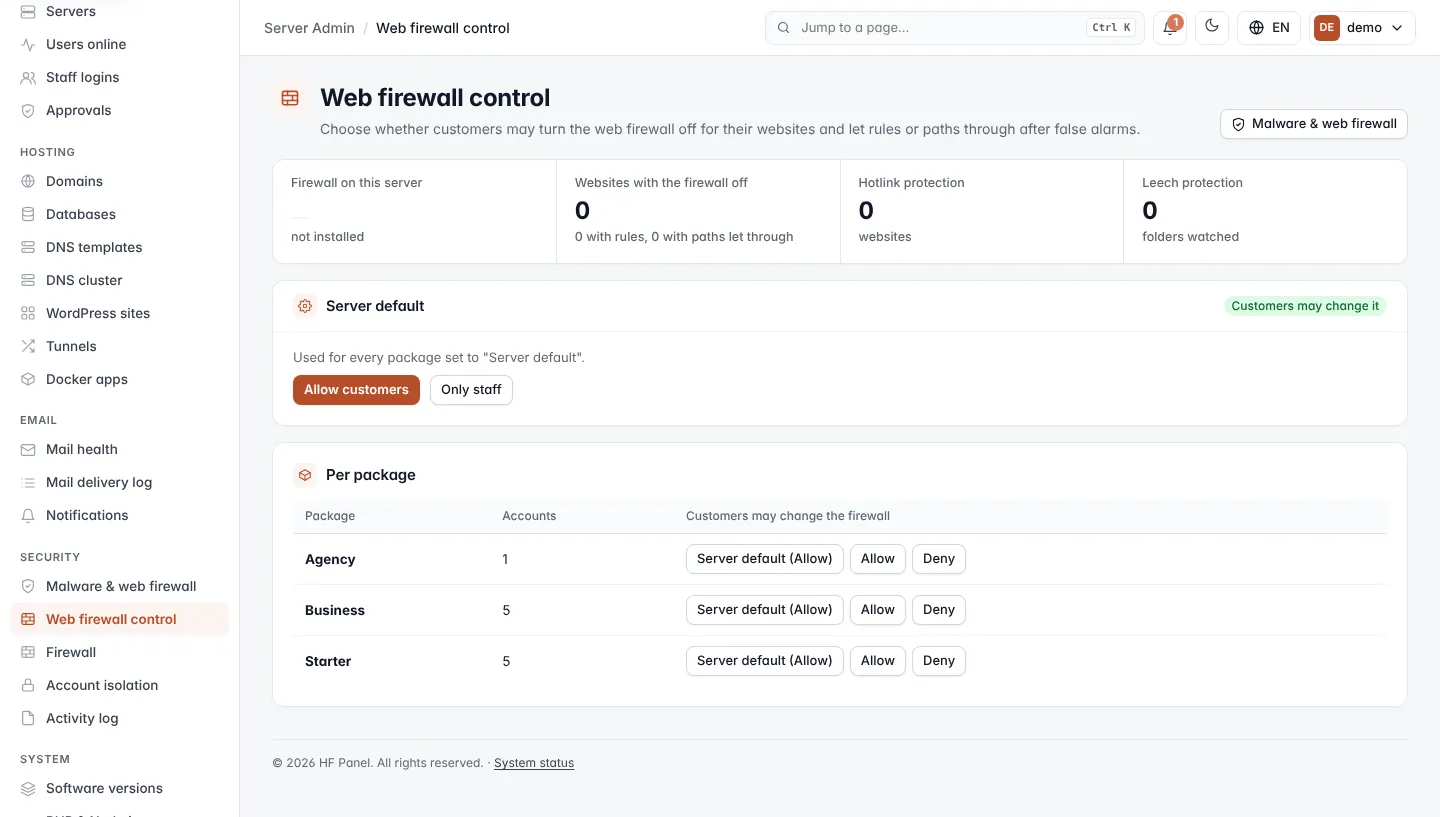Viewport: 1440px width, 817px height.
Task: Open Mail health page in sidebar
Action: [119, 449]
